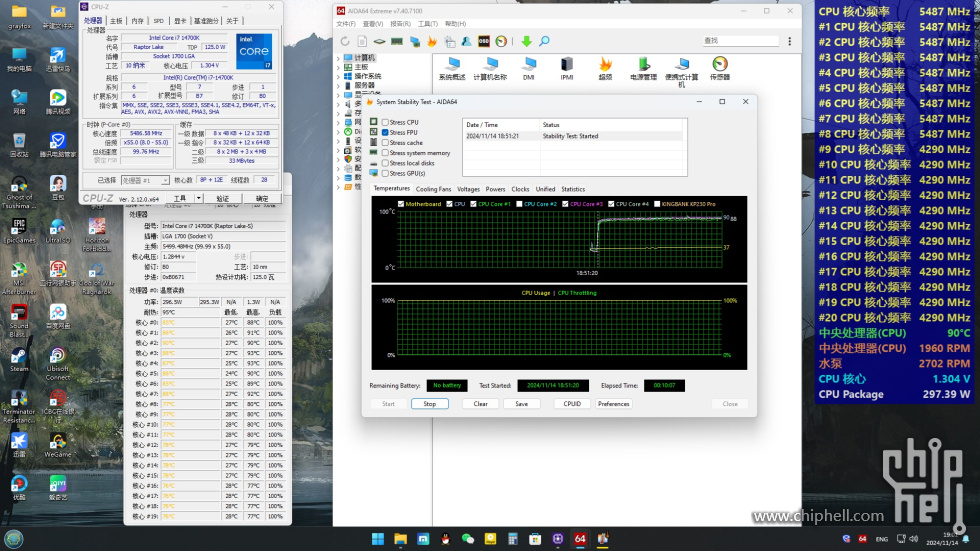Switch to the Statistics tab
Image resolution: width=980 pixels, height=551 pixels.
tap(573, 189)
